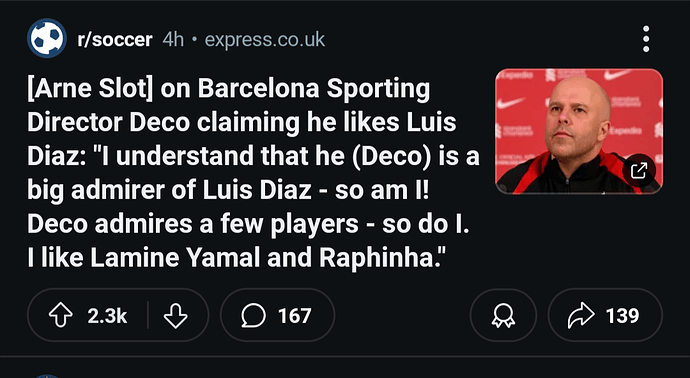Screen dimensions: 690x378
Task: Tap the 2.3k vote score
Action: tap(107, 316)
